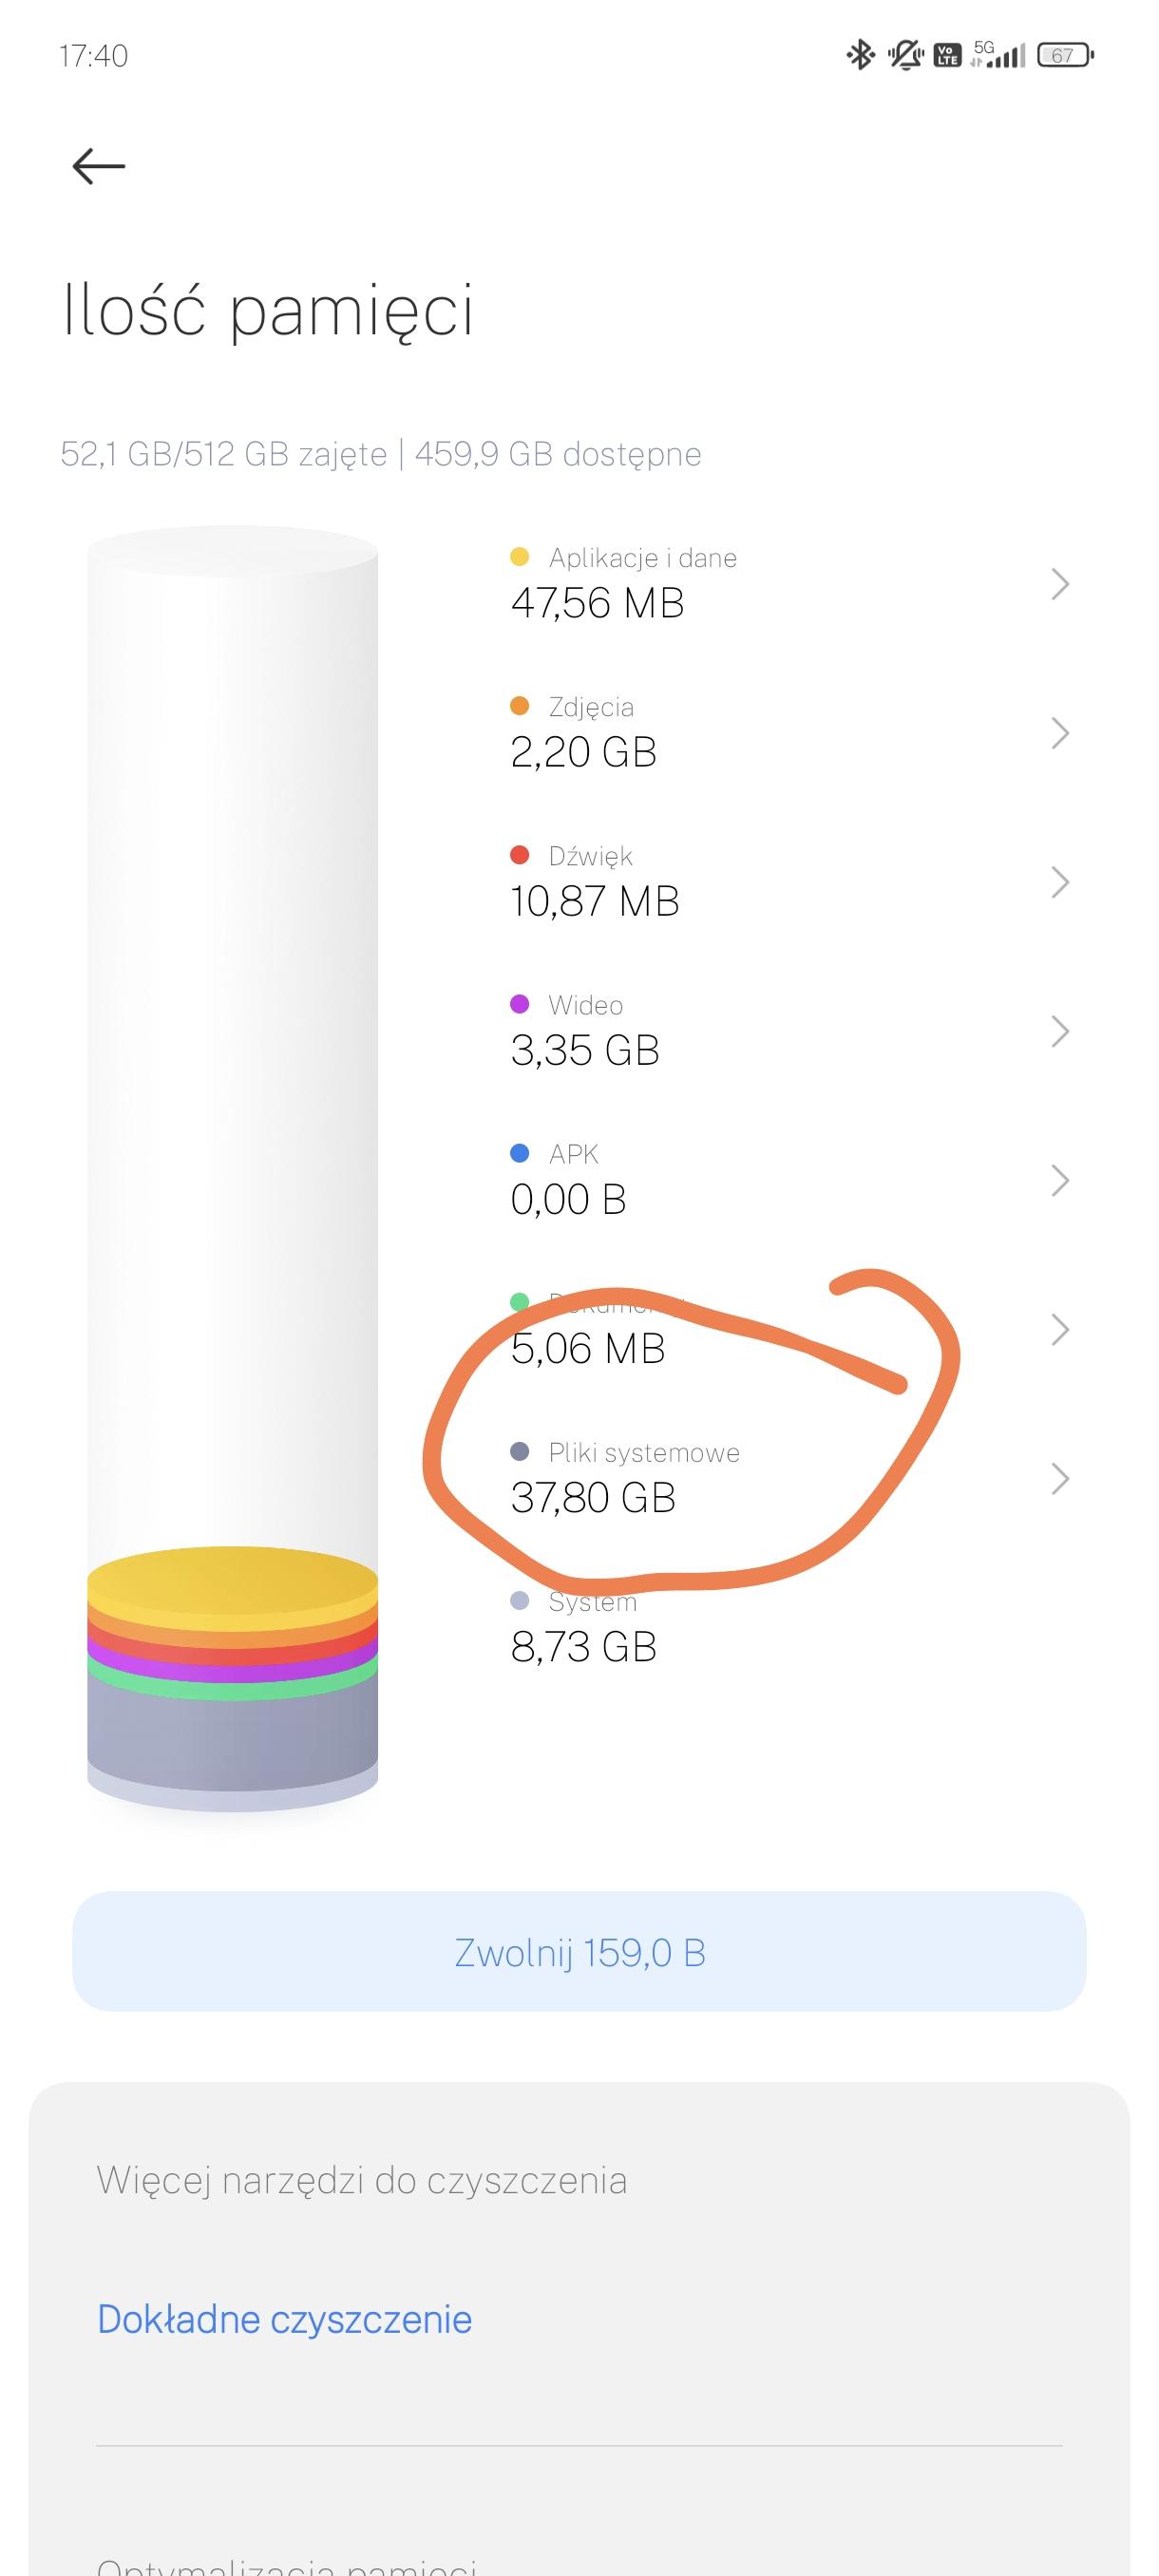Tap the clock in status bar

(93, 55)
